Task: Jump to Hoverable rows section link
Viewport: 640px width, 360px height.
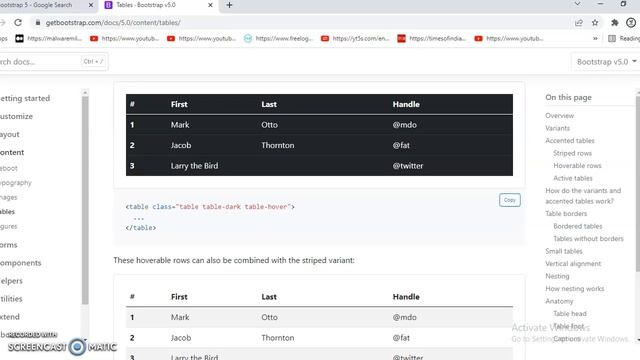Action: point(577,165)
